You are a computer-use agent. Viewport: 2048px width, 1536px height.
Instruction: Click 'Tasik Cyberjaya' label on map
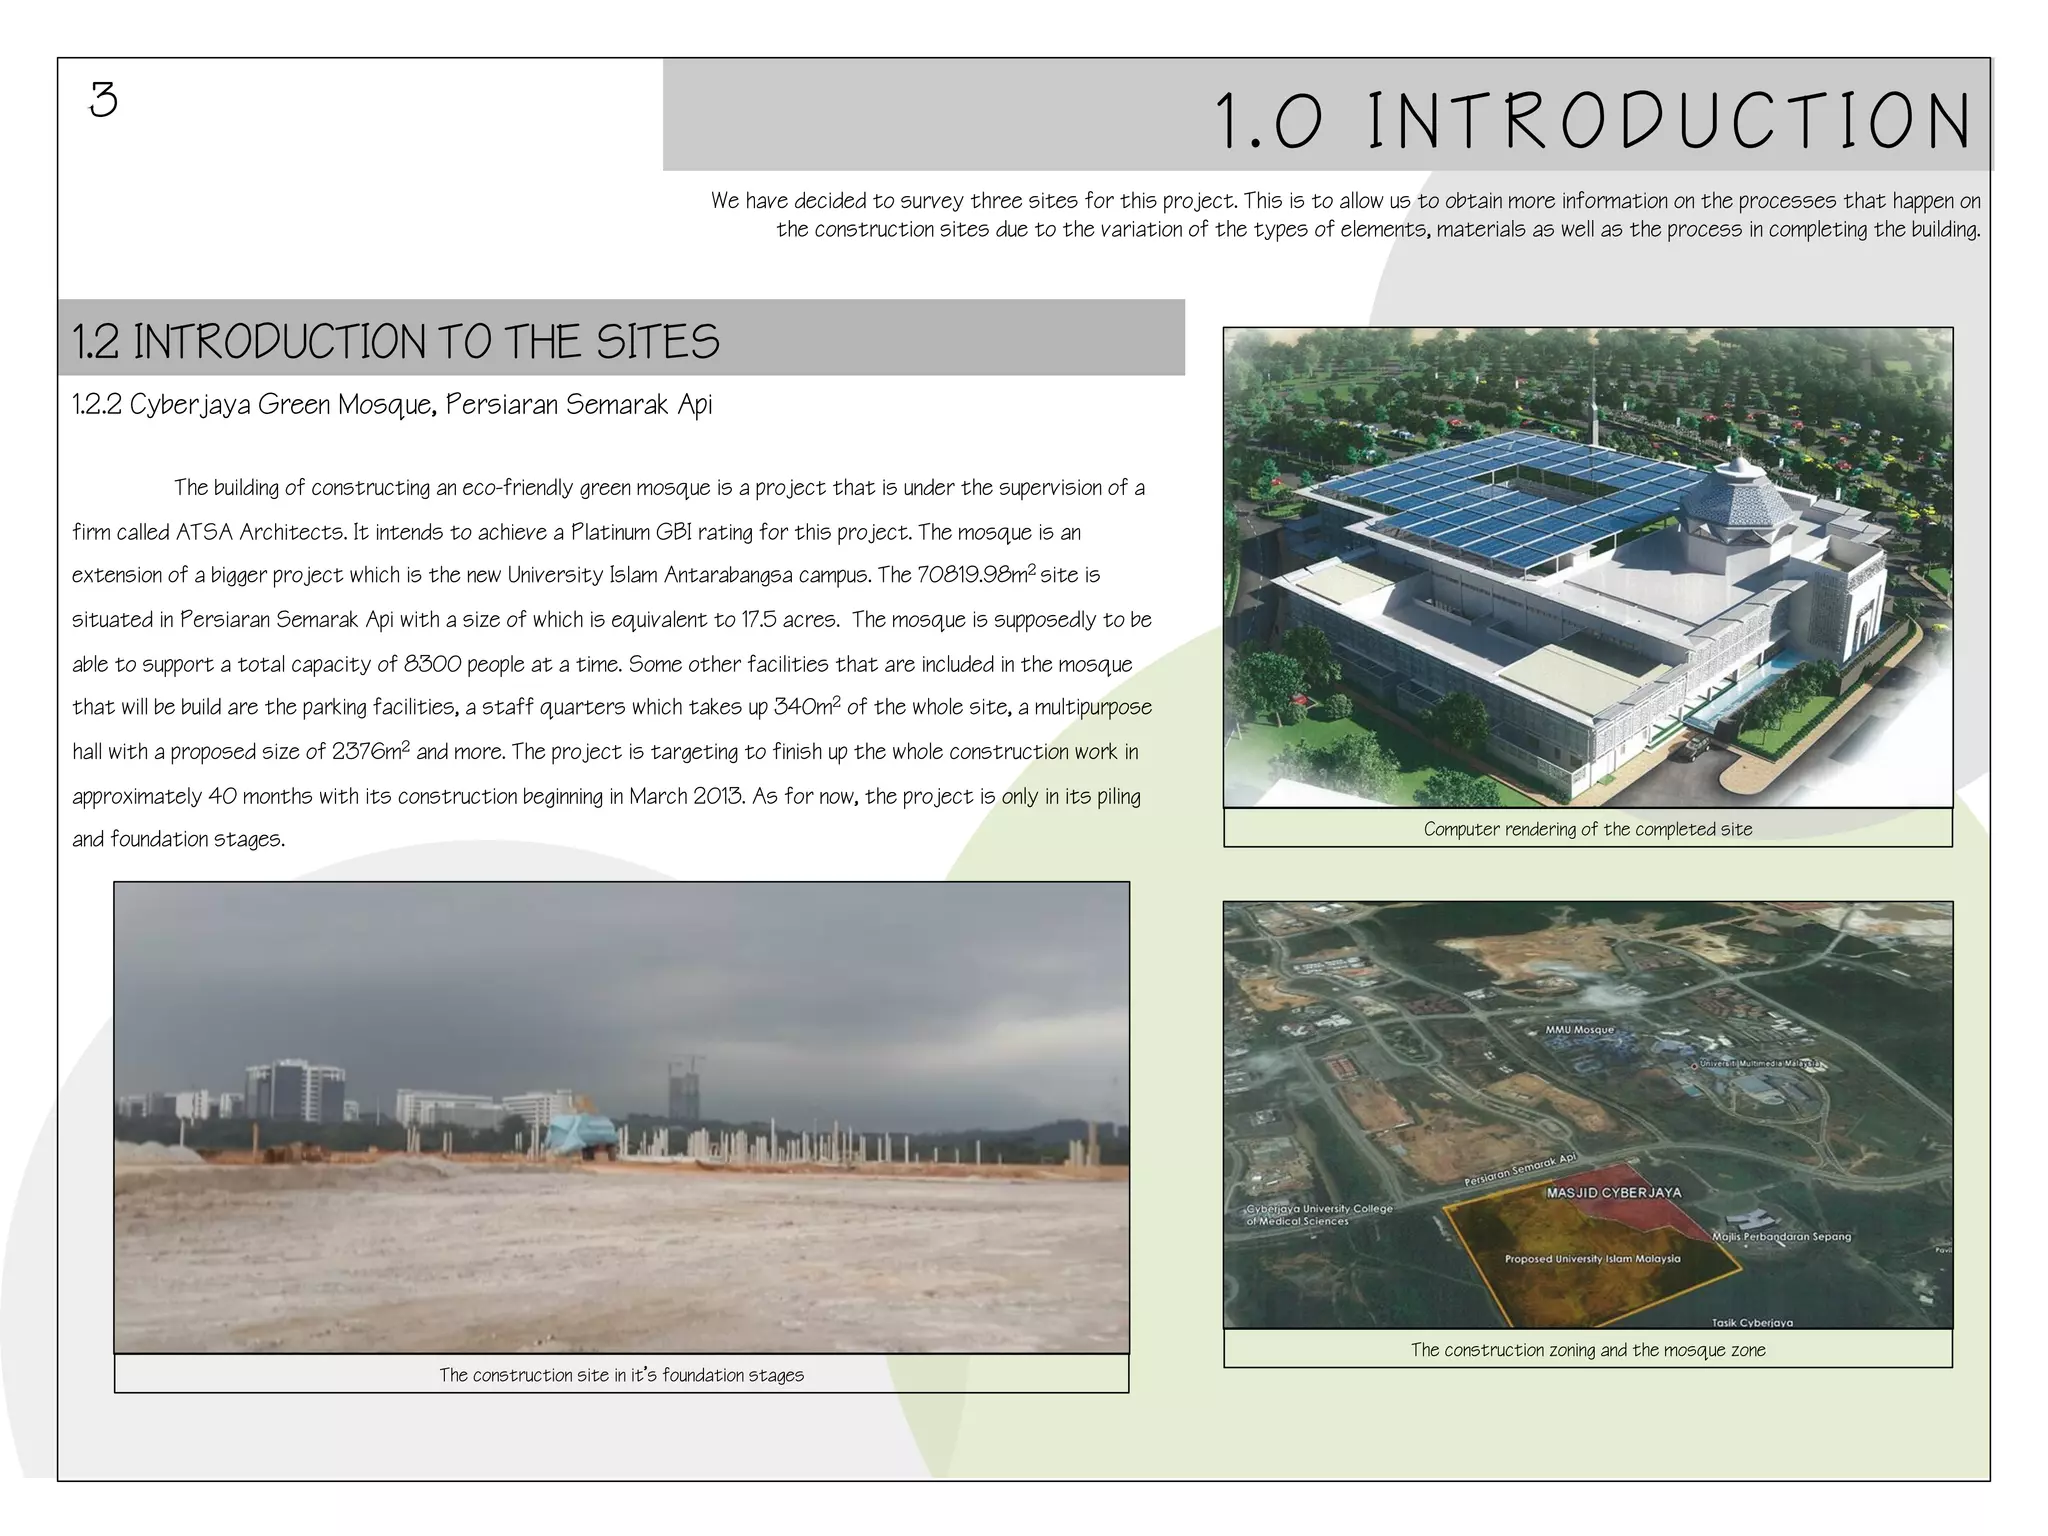click(1753, 1322)
